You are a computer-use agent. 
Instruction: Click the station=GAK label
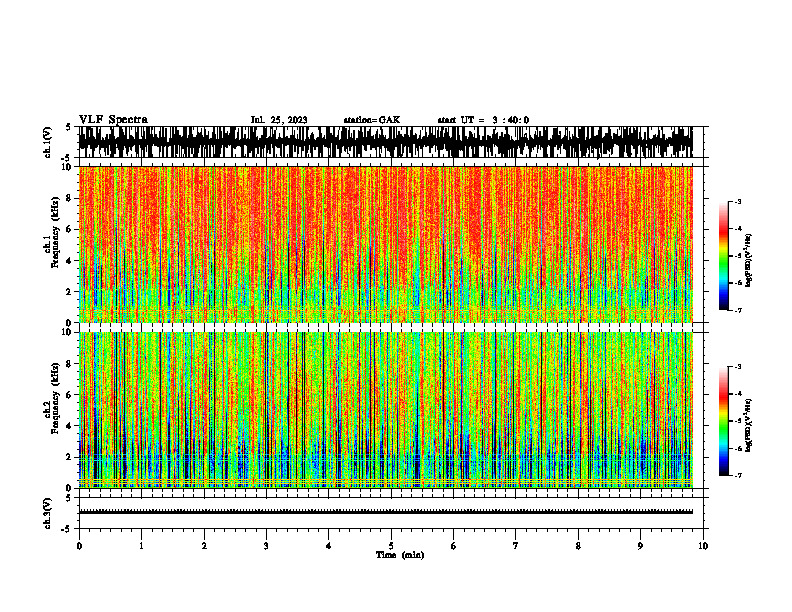point(372,120)
